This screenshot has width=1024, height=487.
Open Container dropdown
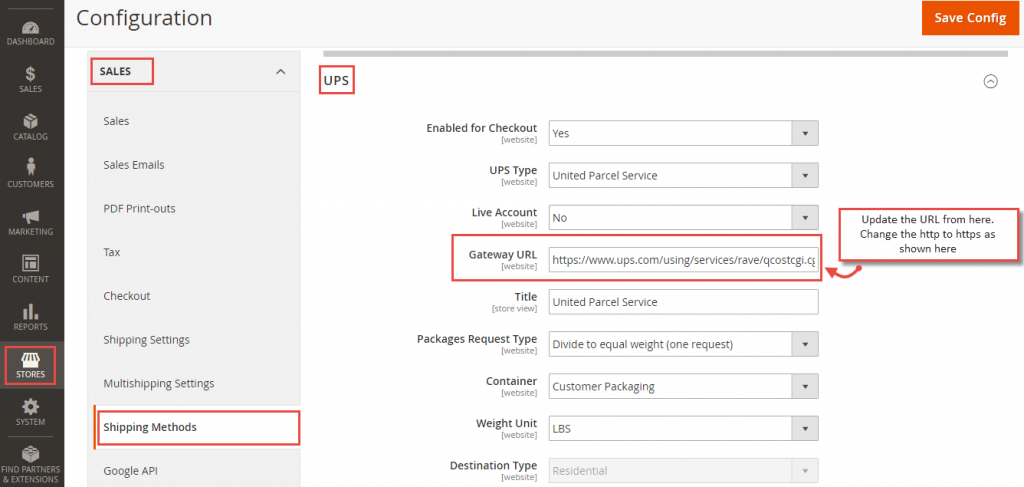point(683,386)
